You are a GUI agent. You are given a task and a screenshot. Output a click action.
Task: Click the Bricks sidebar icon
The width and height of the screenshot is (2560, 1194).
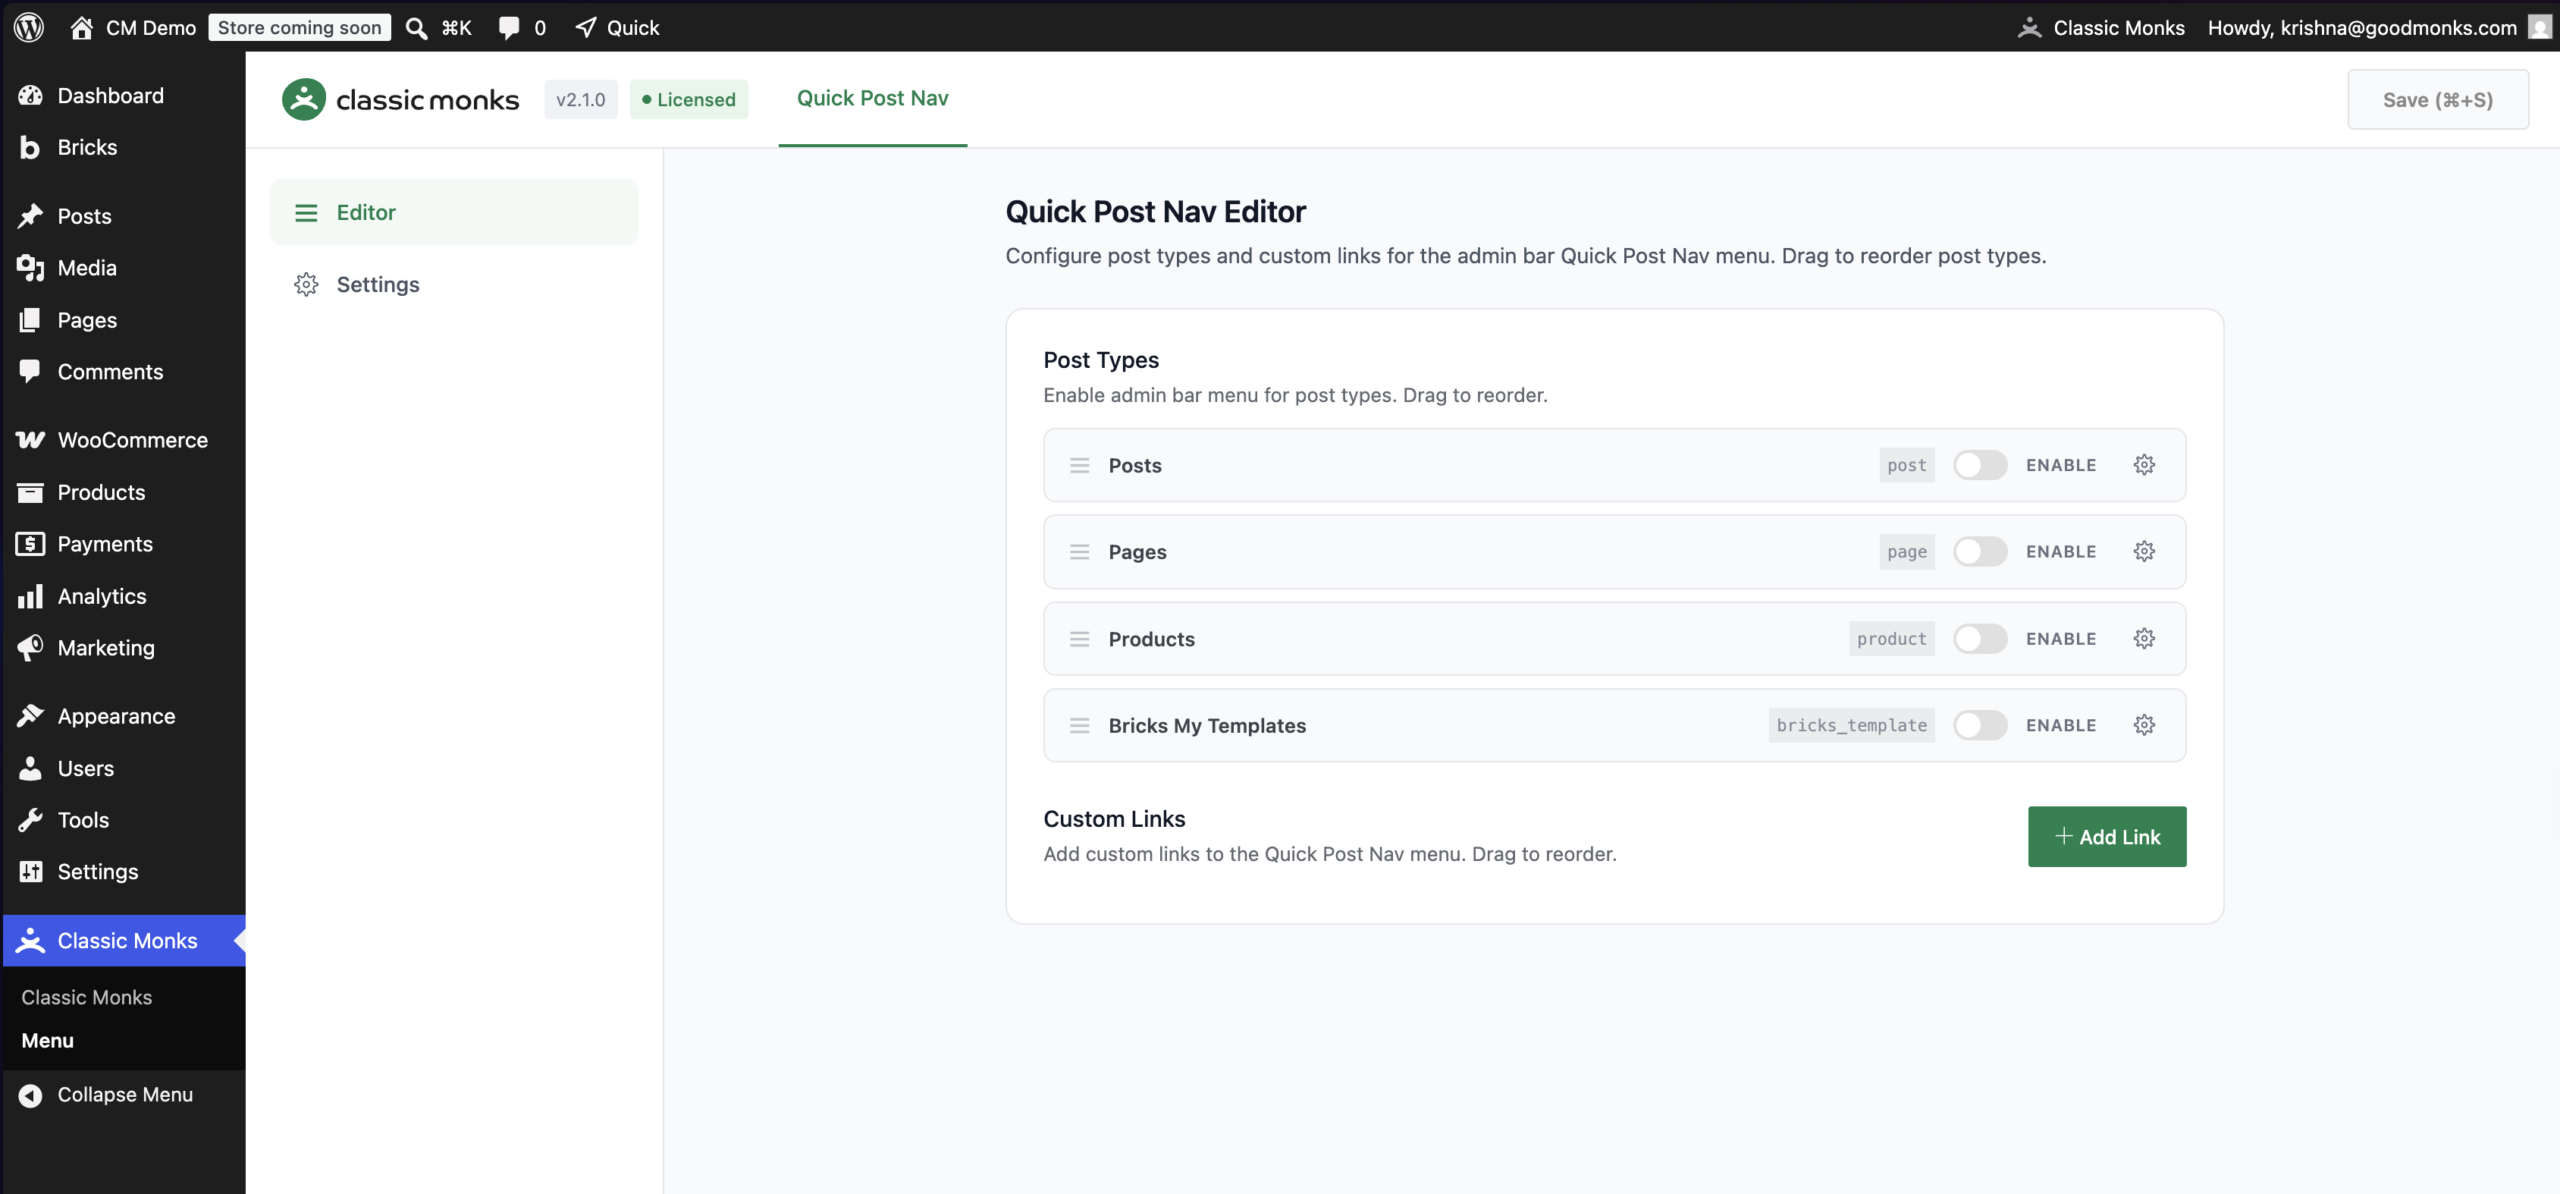[30, 147]
